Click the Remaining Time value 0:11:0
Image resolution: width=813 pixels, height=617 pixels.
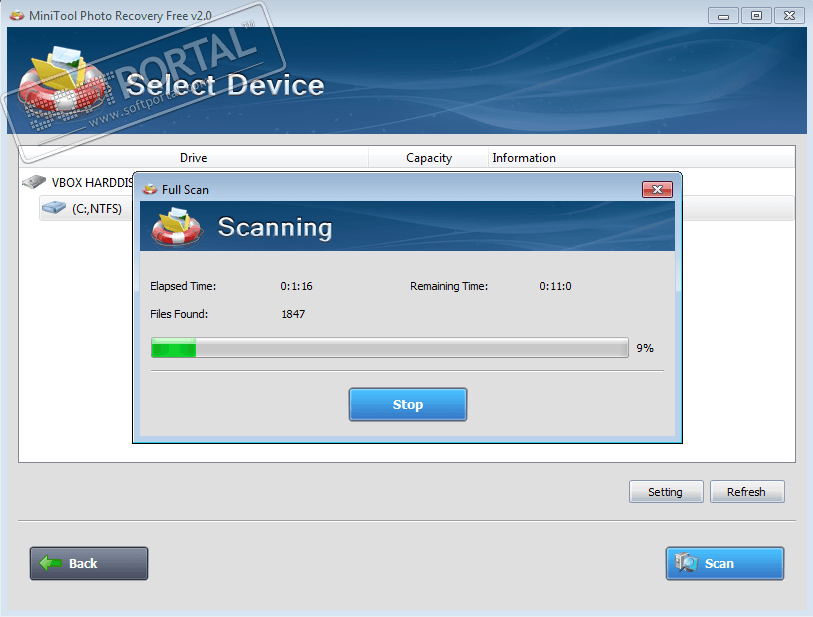coord(555,286)
